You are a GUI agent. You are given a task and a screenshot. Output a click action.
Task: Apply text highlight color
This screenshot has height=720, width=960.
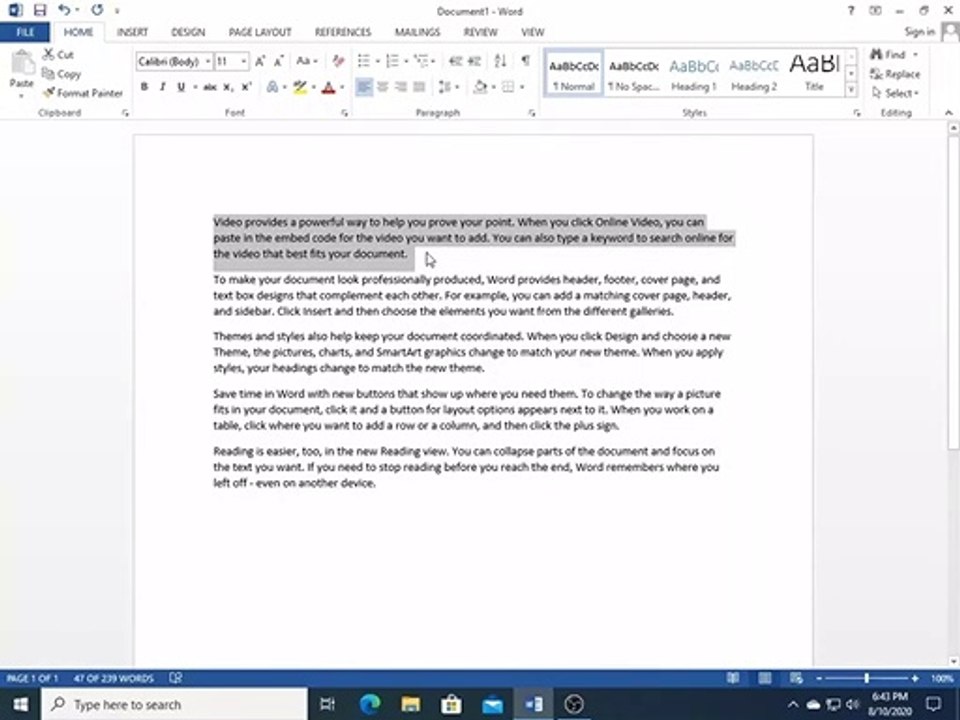pos(299,88)
